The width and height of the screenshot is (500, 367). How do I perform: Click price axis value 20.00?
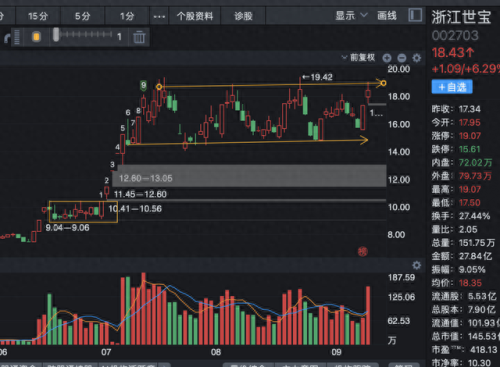[x=399, y=69]
